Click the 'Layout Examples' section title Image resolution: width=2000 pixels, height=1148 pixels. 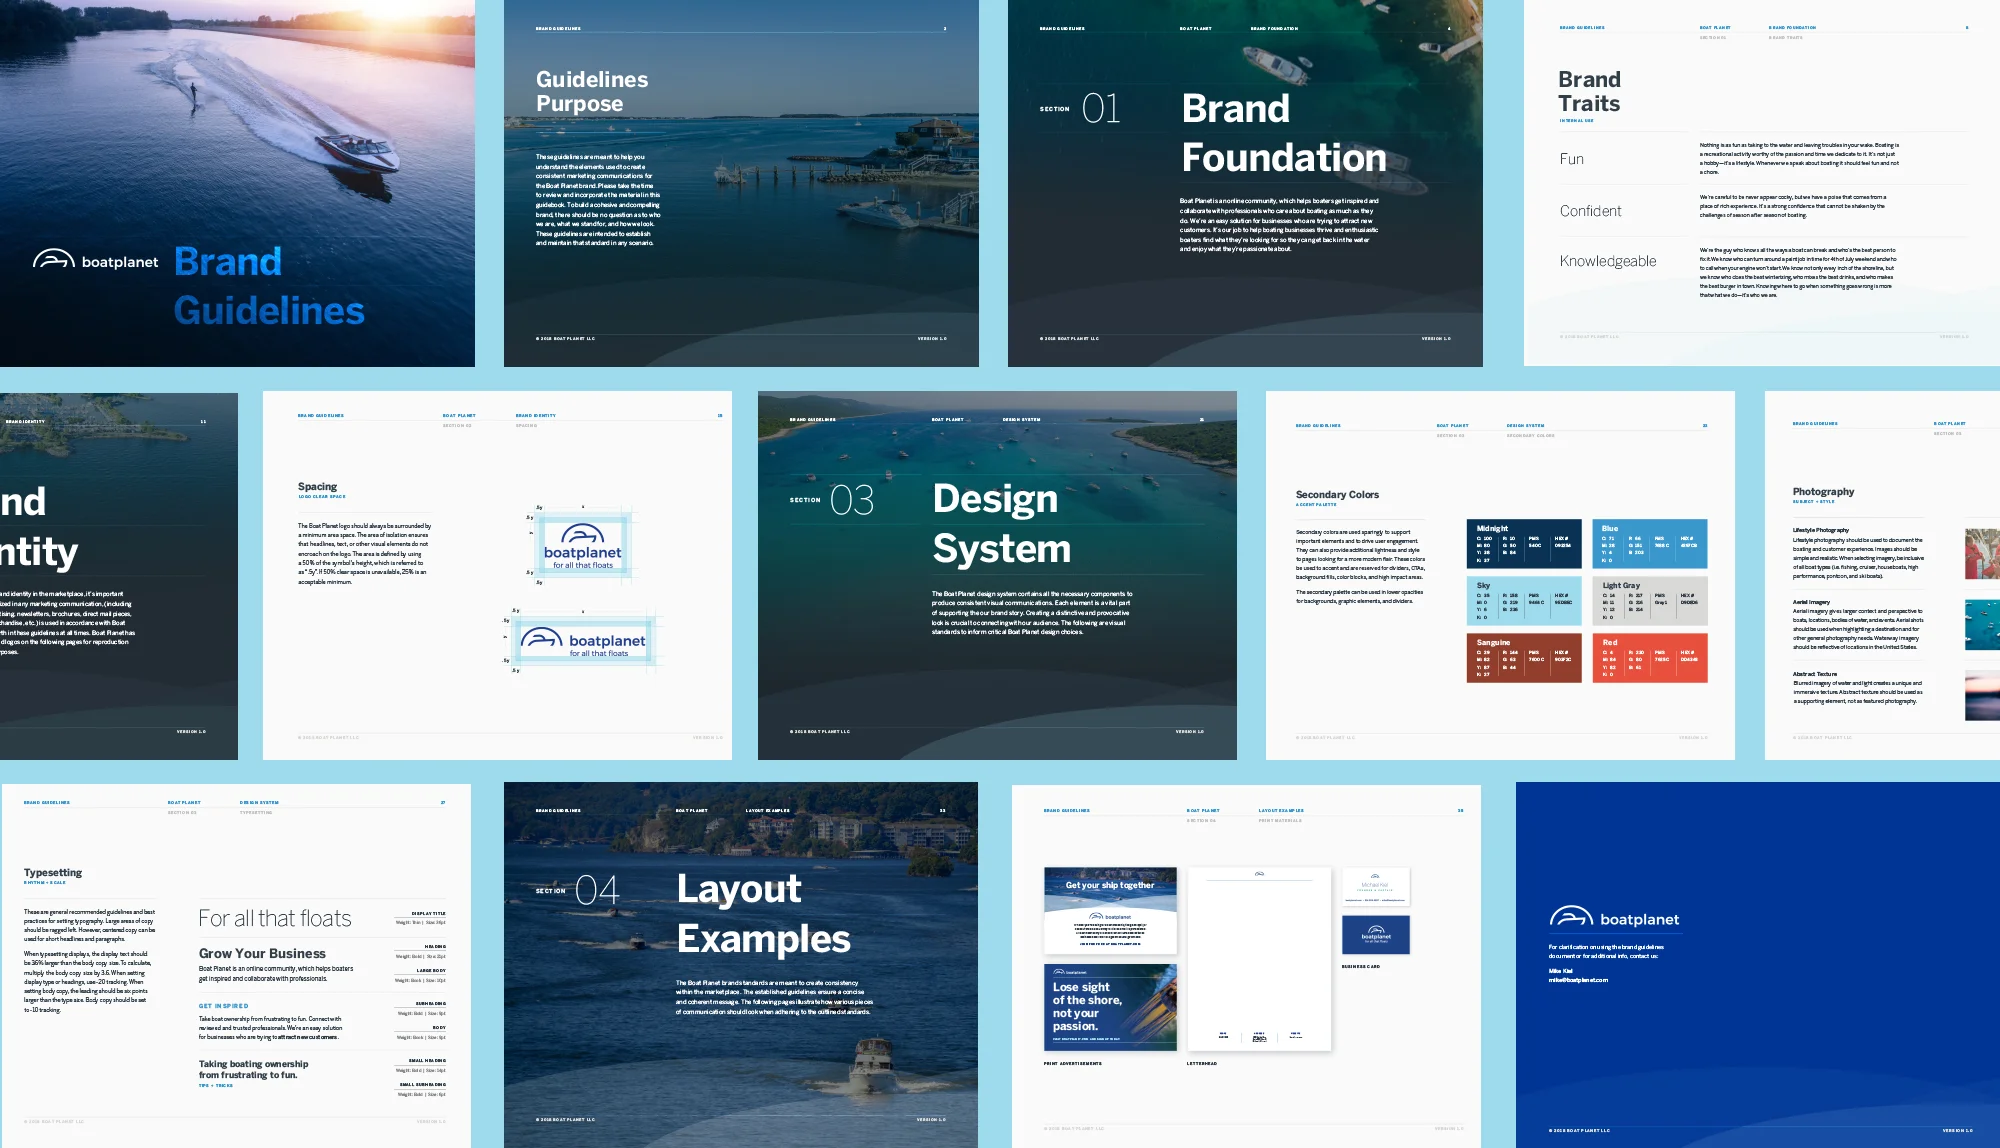763,913
